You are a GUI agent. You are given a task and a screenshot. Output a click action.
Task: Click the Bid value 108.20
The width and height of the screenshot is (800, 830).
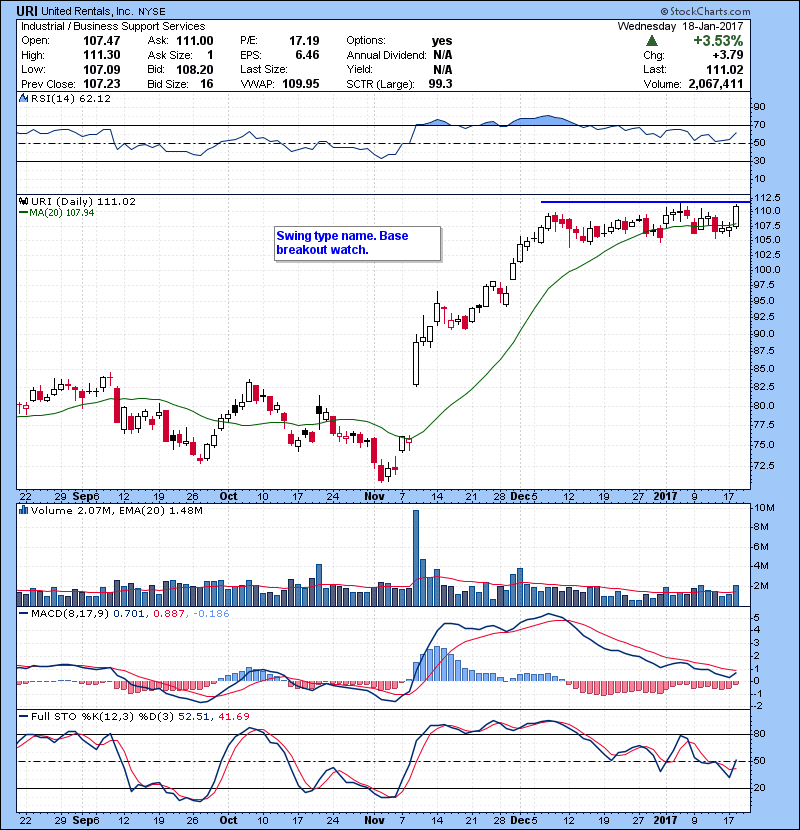click(195, 69)
